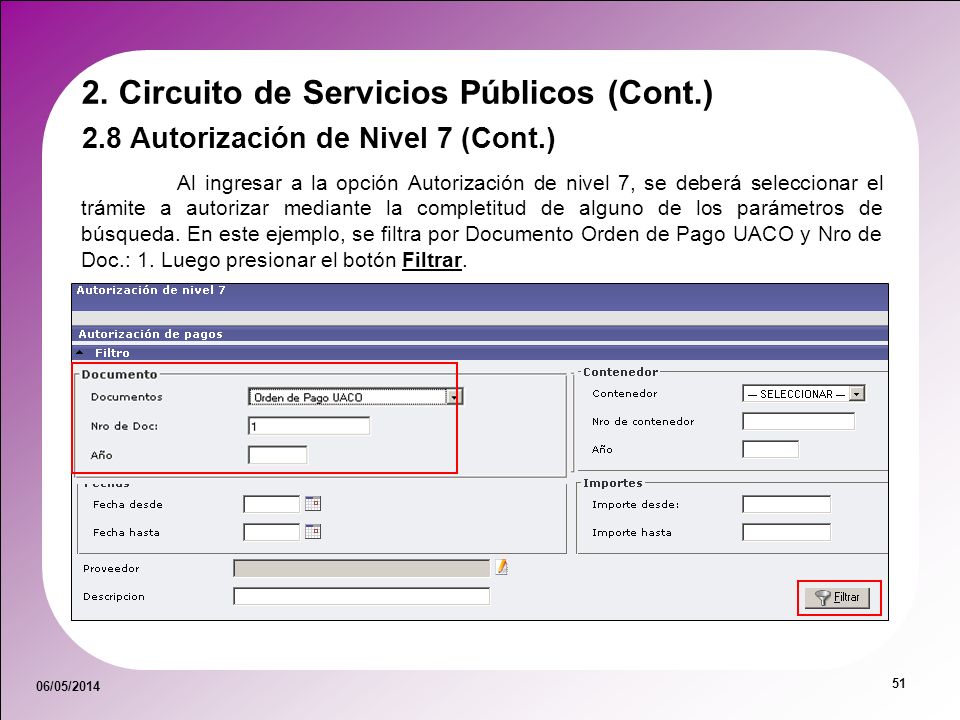Click the Autorización de pagos header
Image resolution: width=960 pixels, height=720 pixels.
pyautogui.click(x=150, y=334)
